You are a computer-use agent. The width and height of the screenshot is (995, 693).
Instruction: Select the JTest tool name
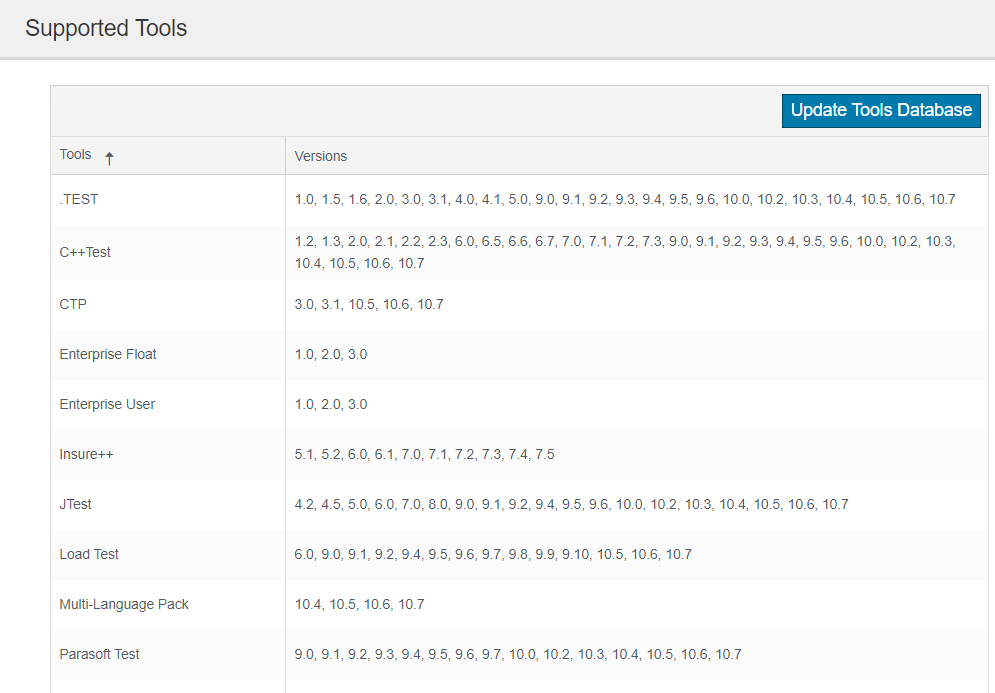(x=76, y=505)
